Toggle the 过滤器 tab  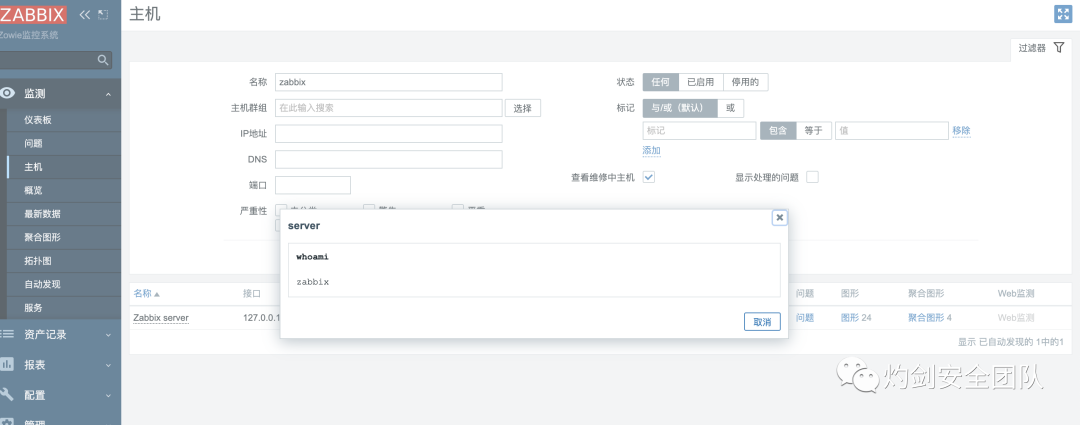coord(1041,48)
